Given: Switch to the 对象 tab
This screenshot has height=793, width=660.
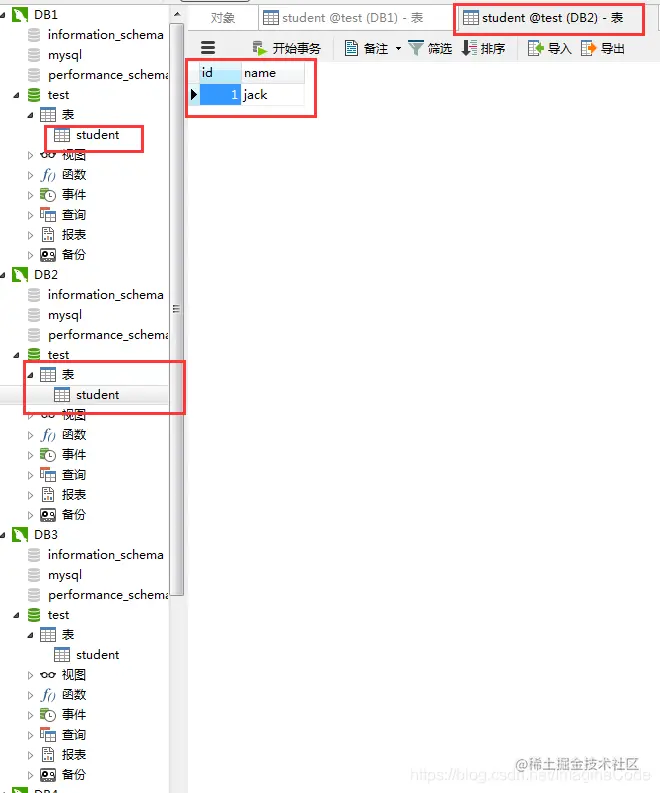Looking at the screenshot, I should [223, 18].
